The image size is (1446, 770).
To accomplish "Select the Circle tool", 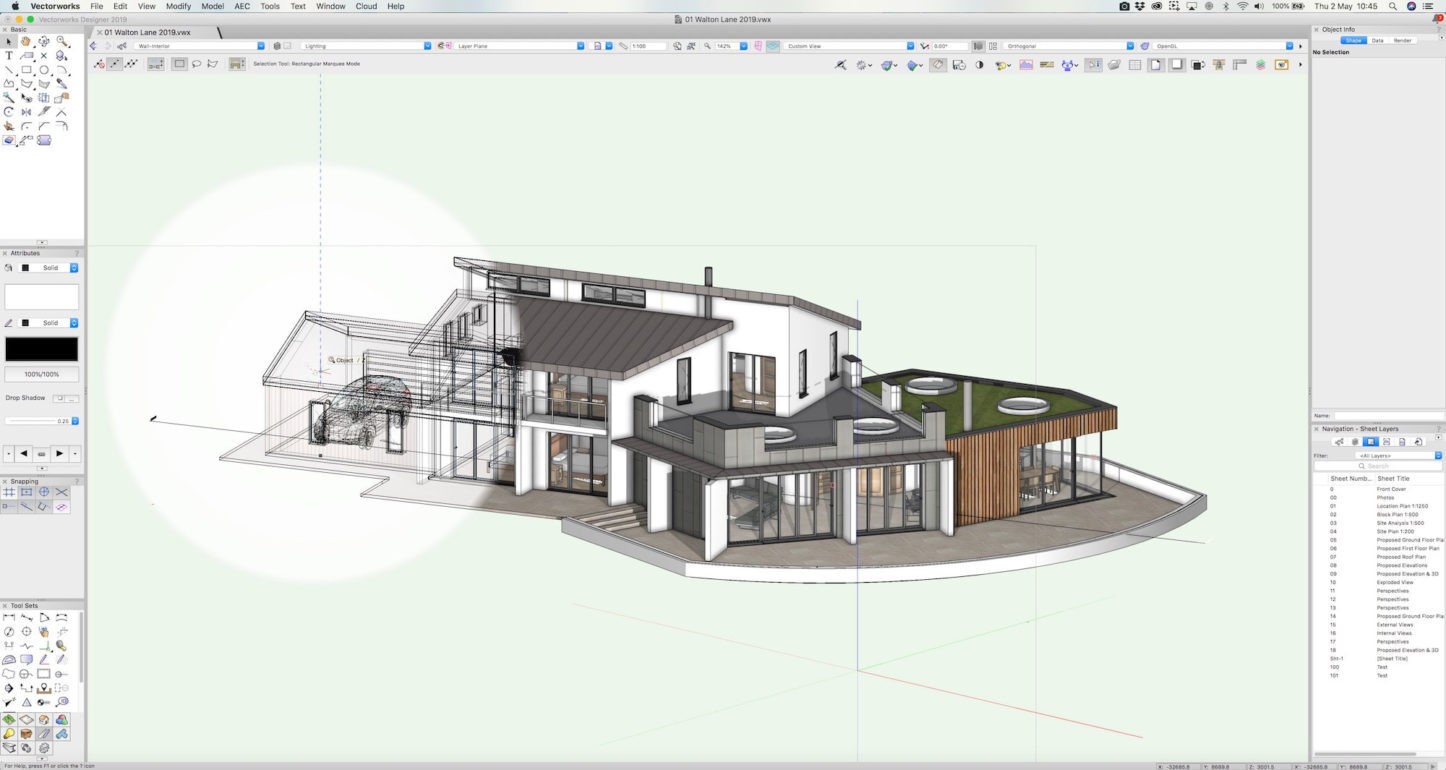I will 44,70.
